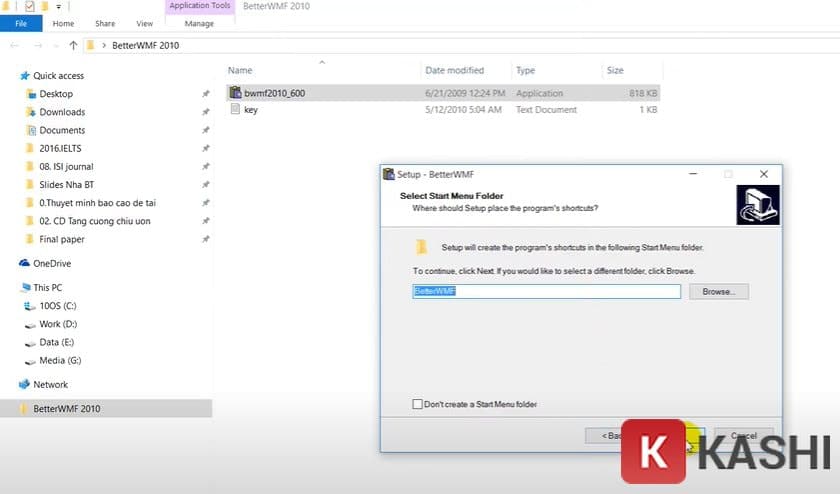Click the bwmf2010_600 application icon

[235, 93]
